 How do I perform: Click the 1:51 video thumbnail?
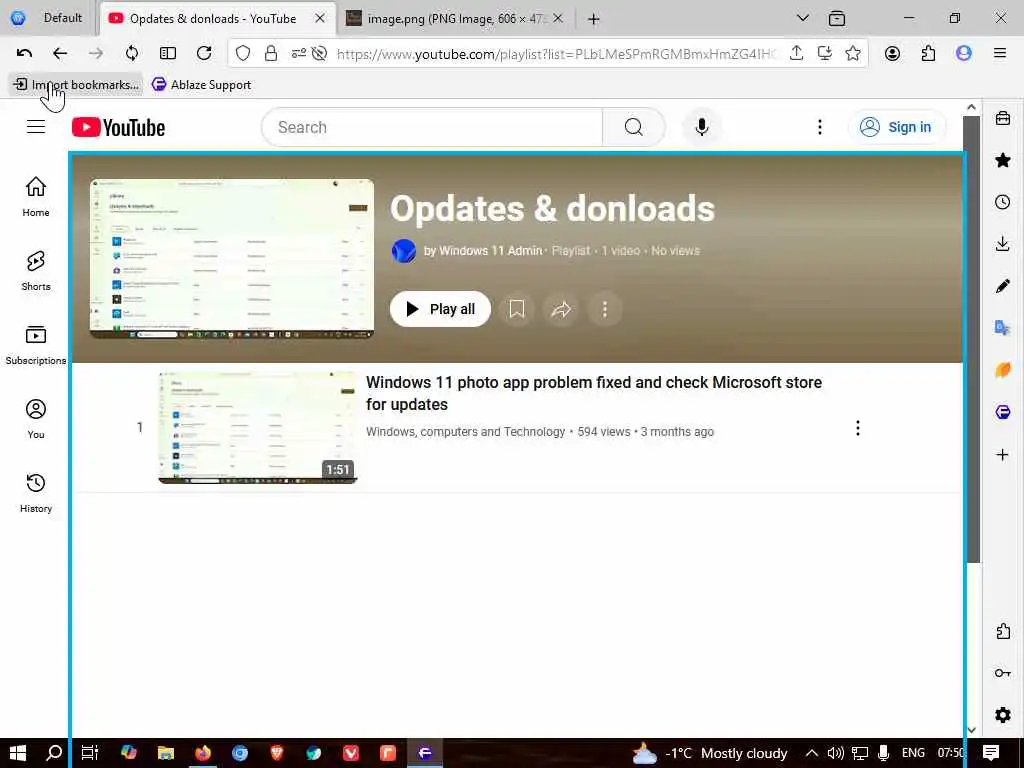click(x=258, y=428)
